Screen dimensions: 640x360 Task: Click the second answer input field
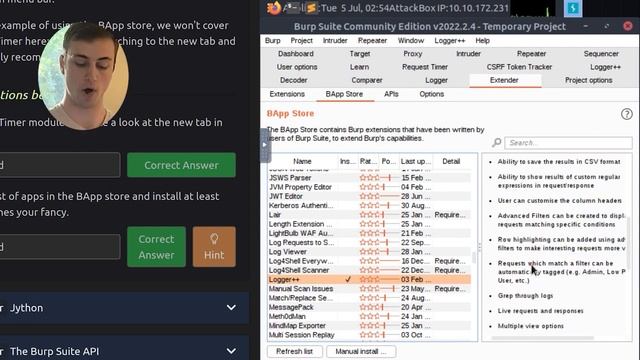click(60, 247)
